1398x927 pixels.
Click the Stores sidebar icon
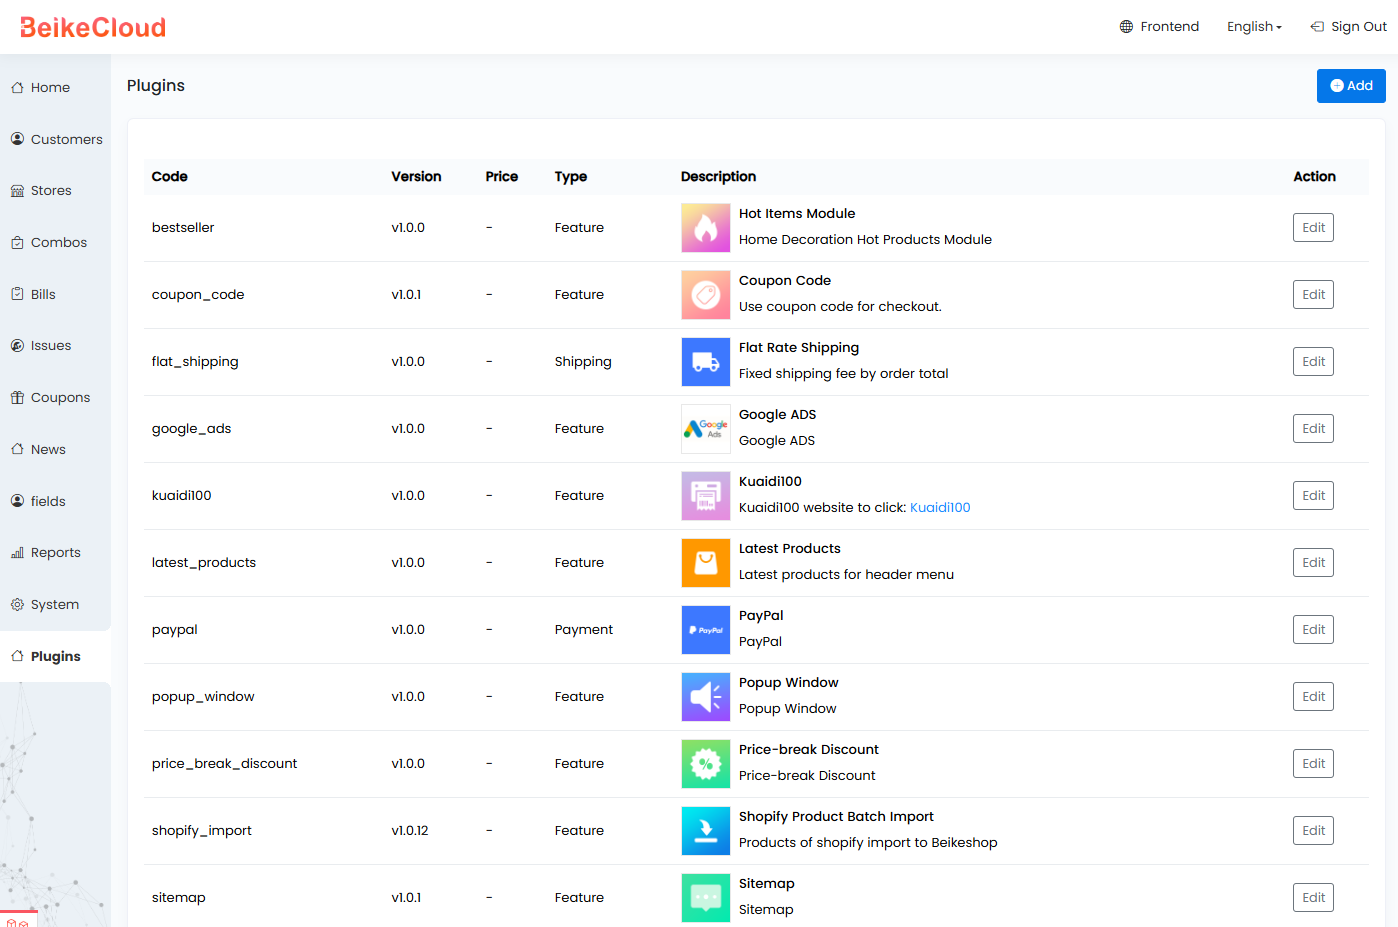[x=17, y=190]
